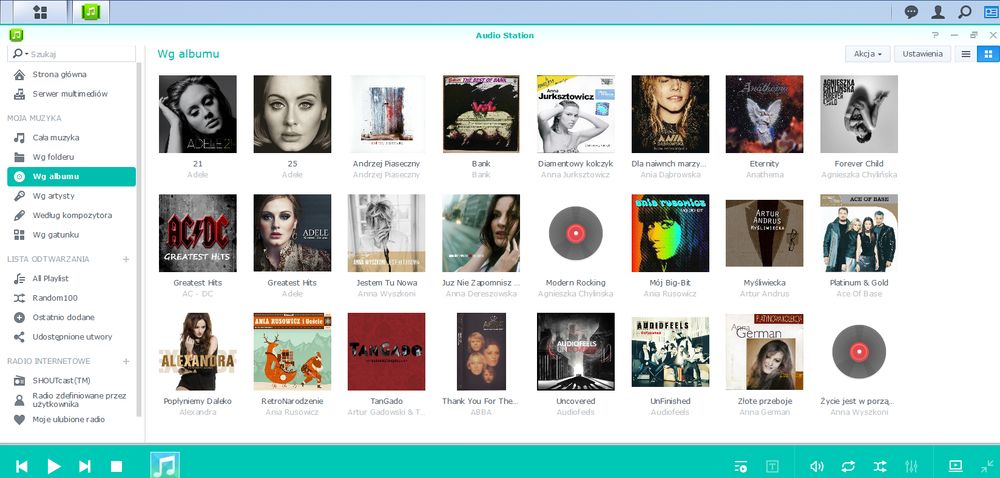Open AC/DC Greatest Hits album cover

pos(198,233)
